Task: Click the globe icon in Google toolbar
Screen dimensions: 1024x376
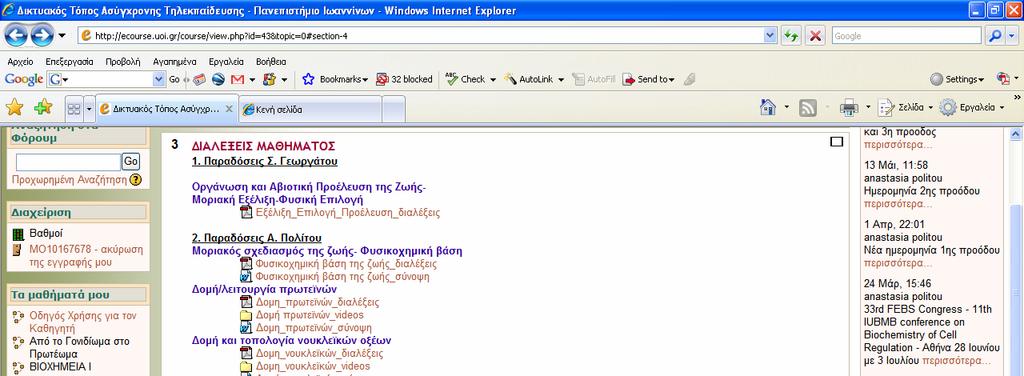Action: (x=218, y=79)
